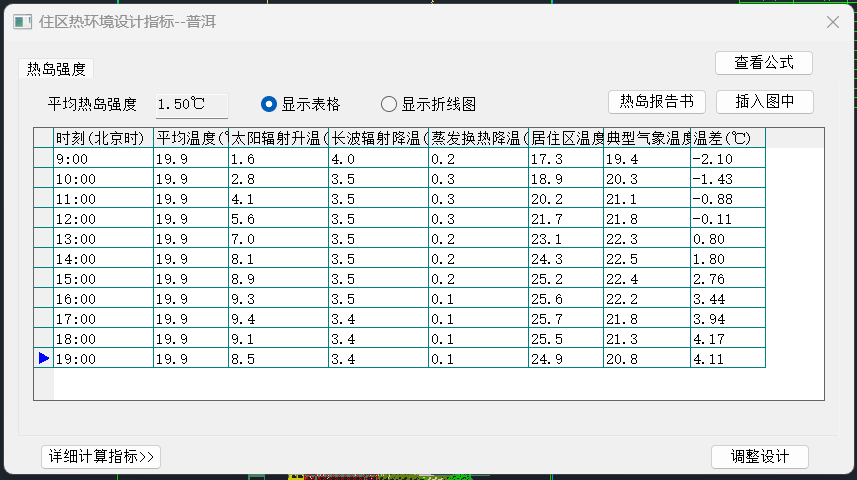Click the blue row pointer arrow at 19:00

click(x=43, y=357)
